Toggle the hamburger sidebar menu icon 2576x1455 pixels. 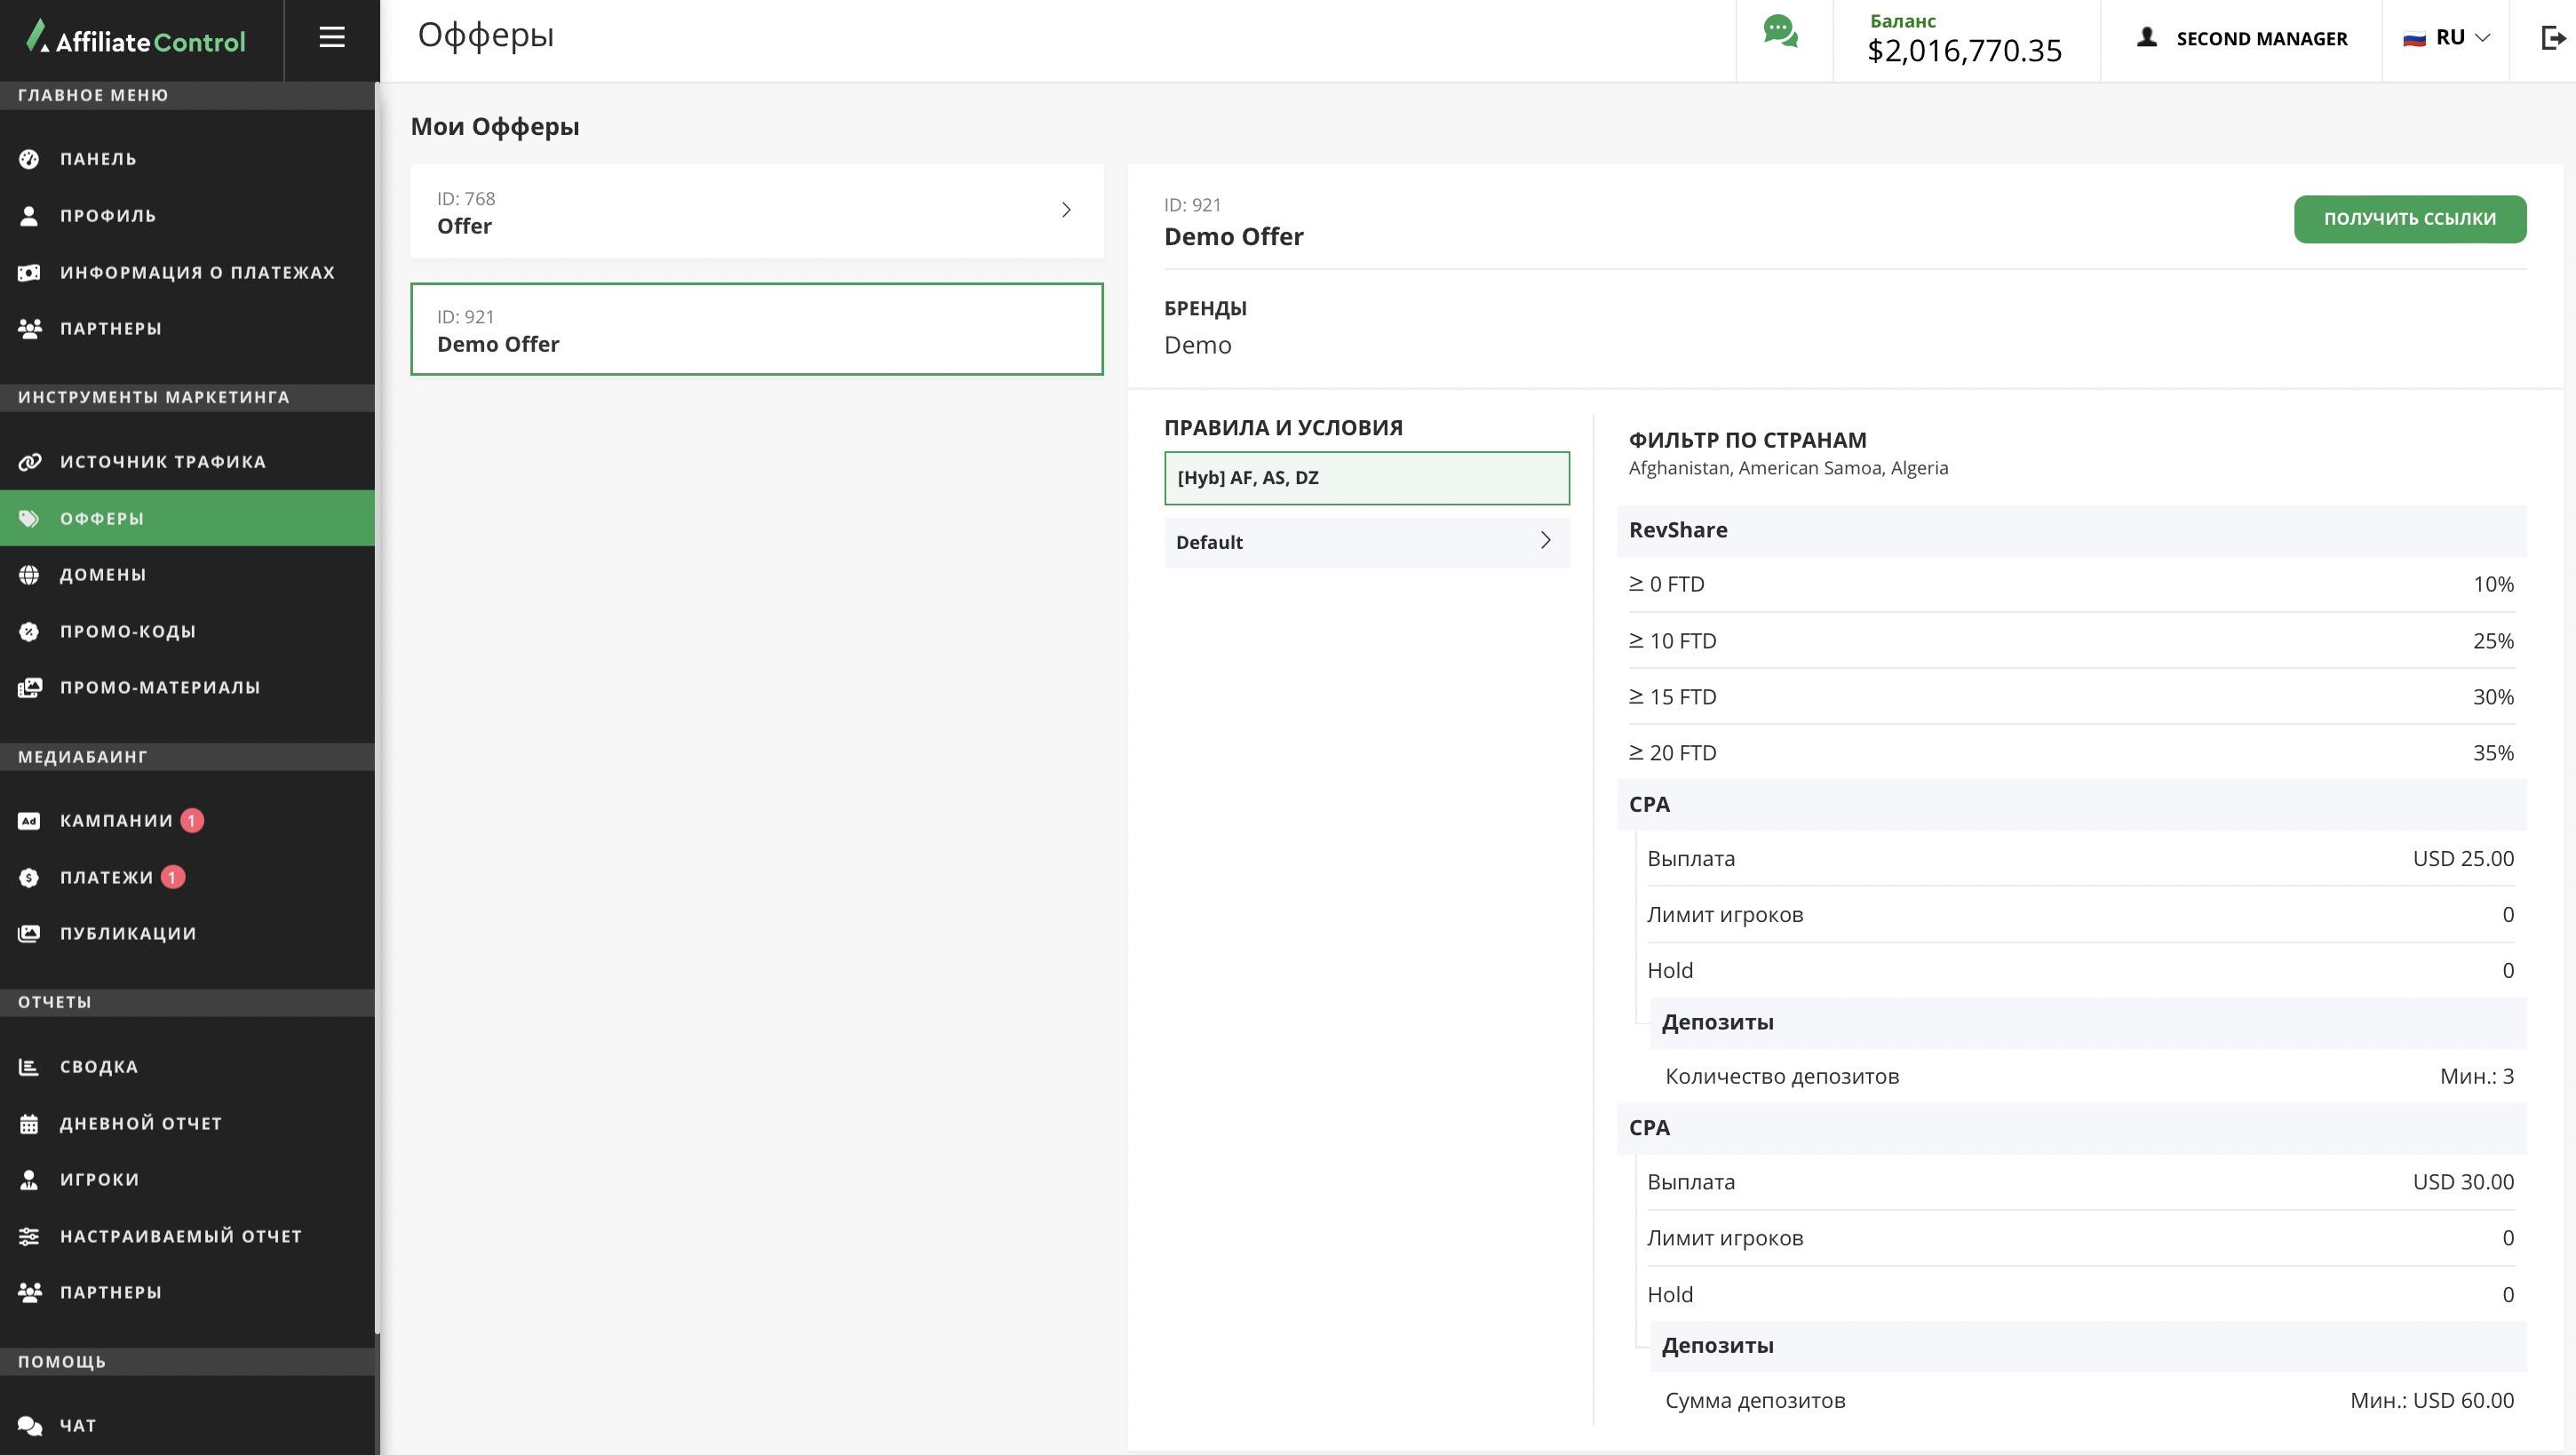click(332, 38)
